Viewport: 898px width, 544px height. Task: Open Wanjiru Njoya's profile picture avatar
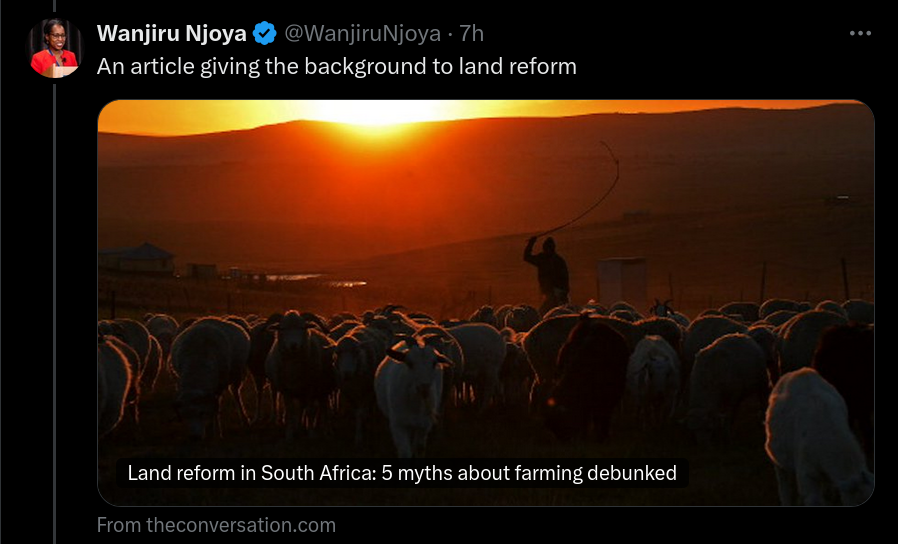pyautogui.click(x=54, y=49)
